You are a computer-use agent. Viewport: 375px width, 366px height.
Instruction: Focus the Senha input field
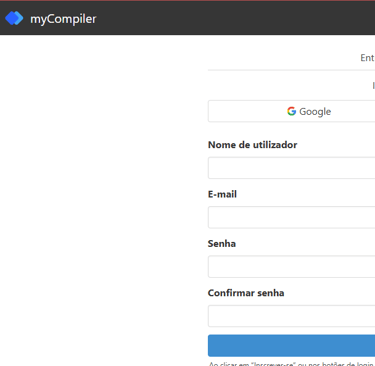[292, 267]
